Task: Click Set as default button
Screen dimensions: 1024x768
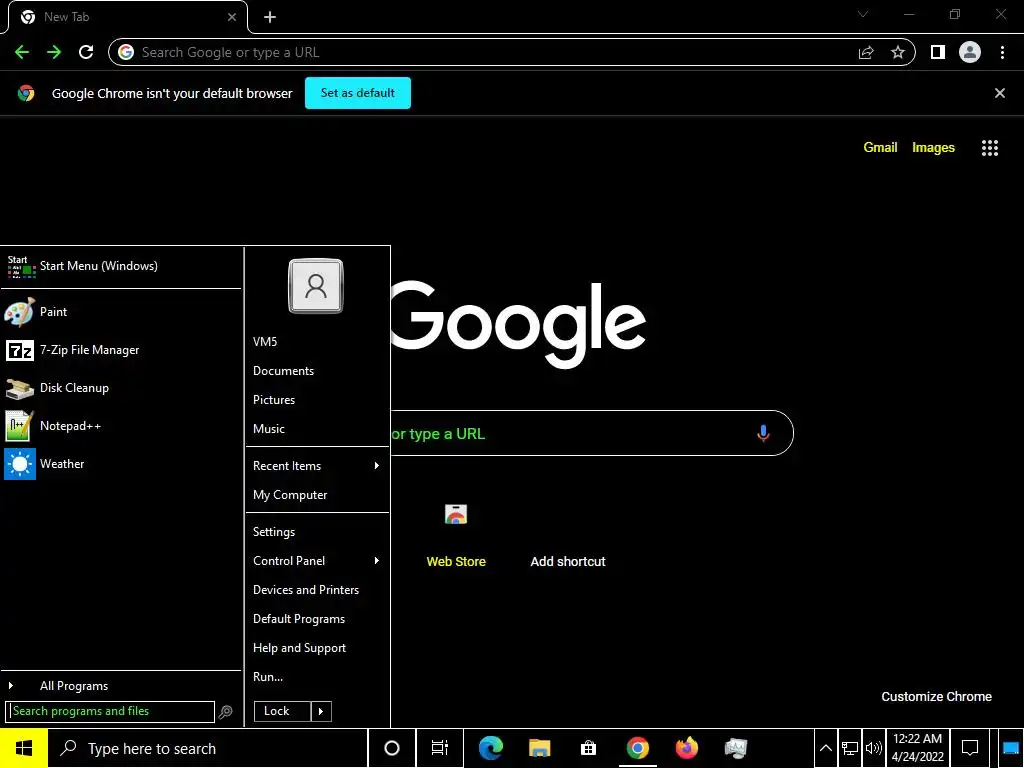Action: [x=358, y=93]
